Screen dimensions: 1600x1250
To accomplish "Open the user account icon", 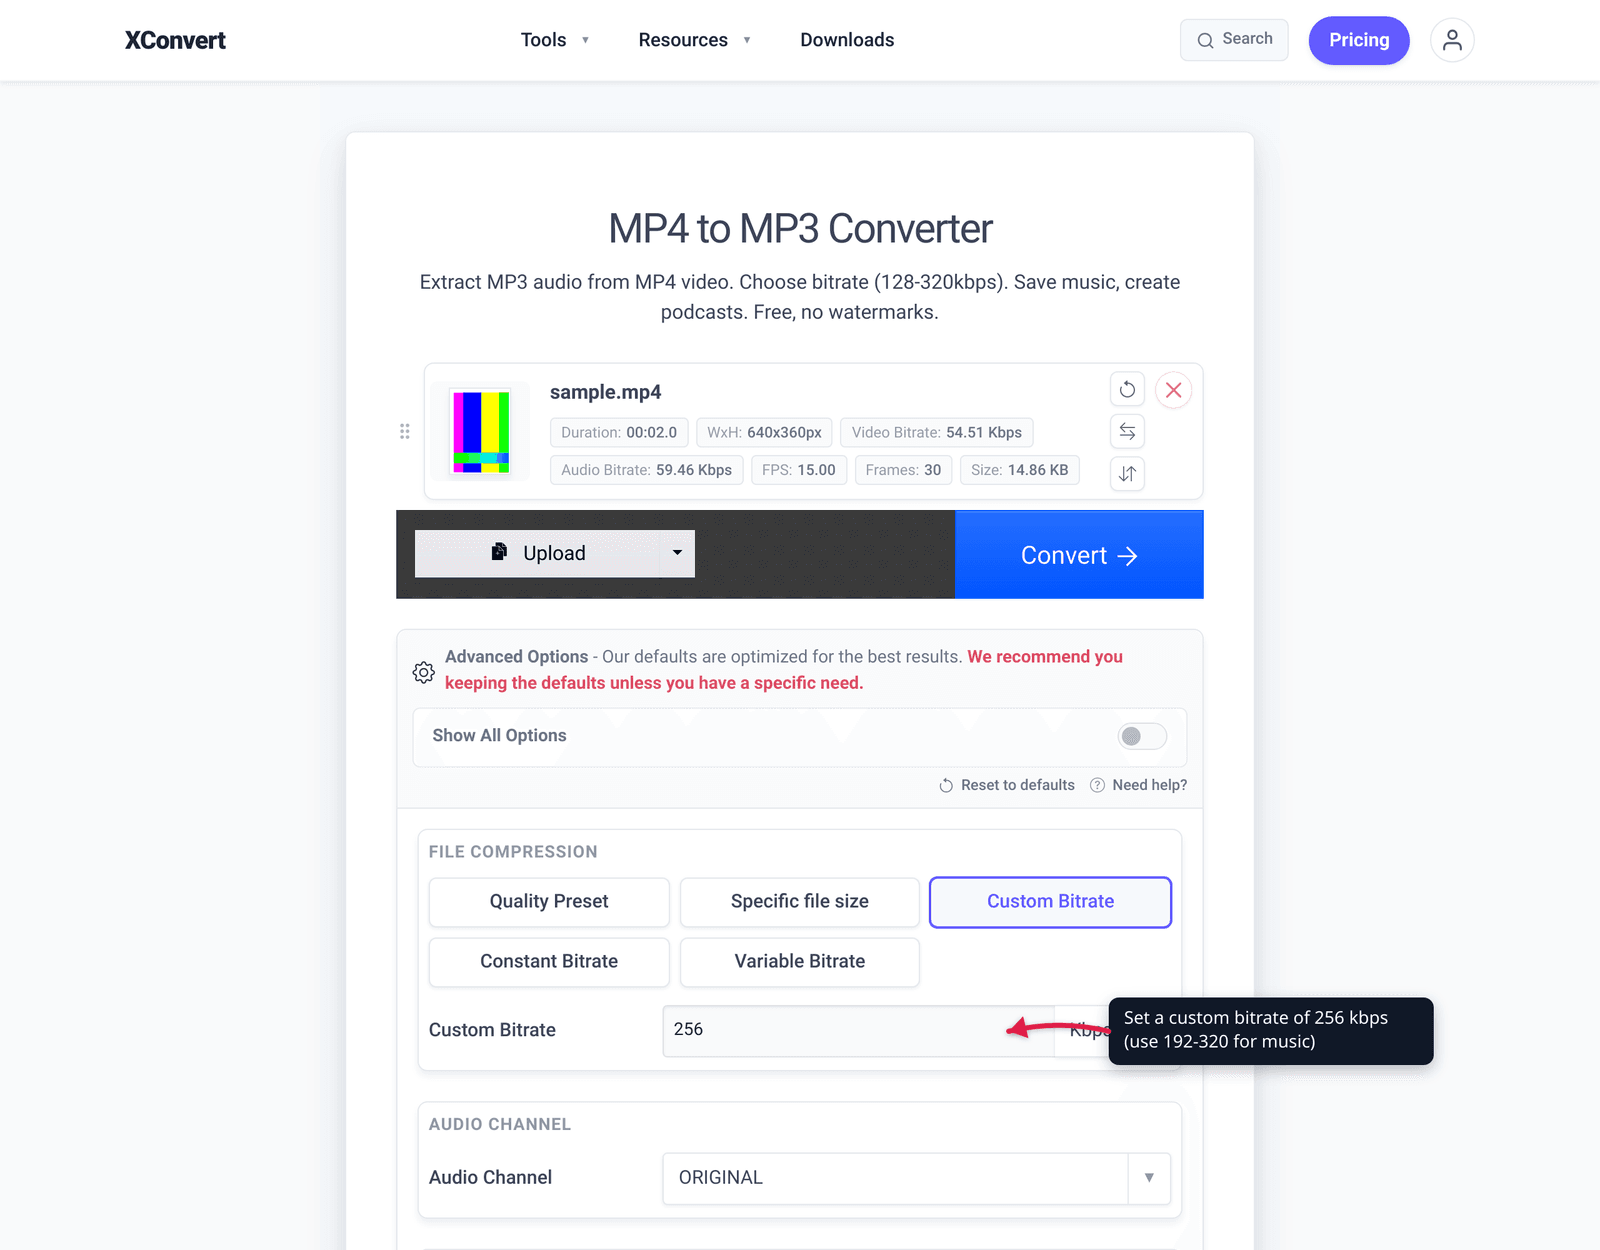I will click(1452, 40).
